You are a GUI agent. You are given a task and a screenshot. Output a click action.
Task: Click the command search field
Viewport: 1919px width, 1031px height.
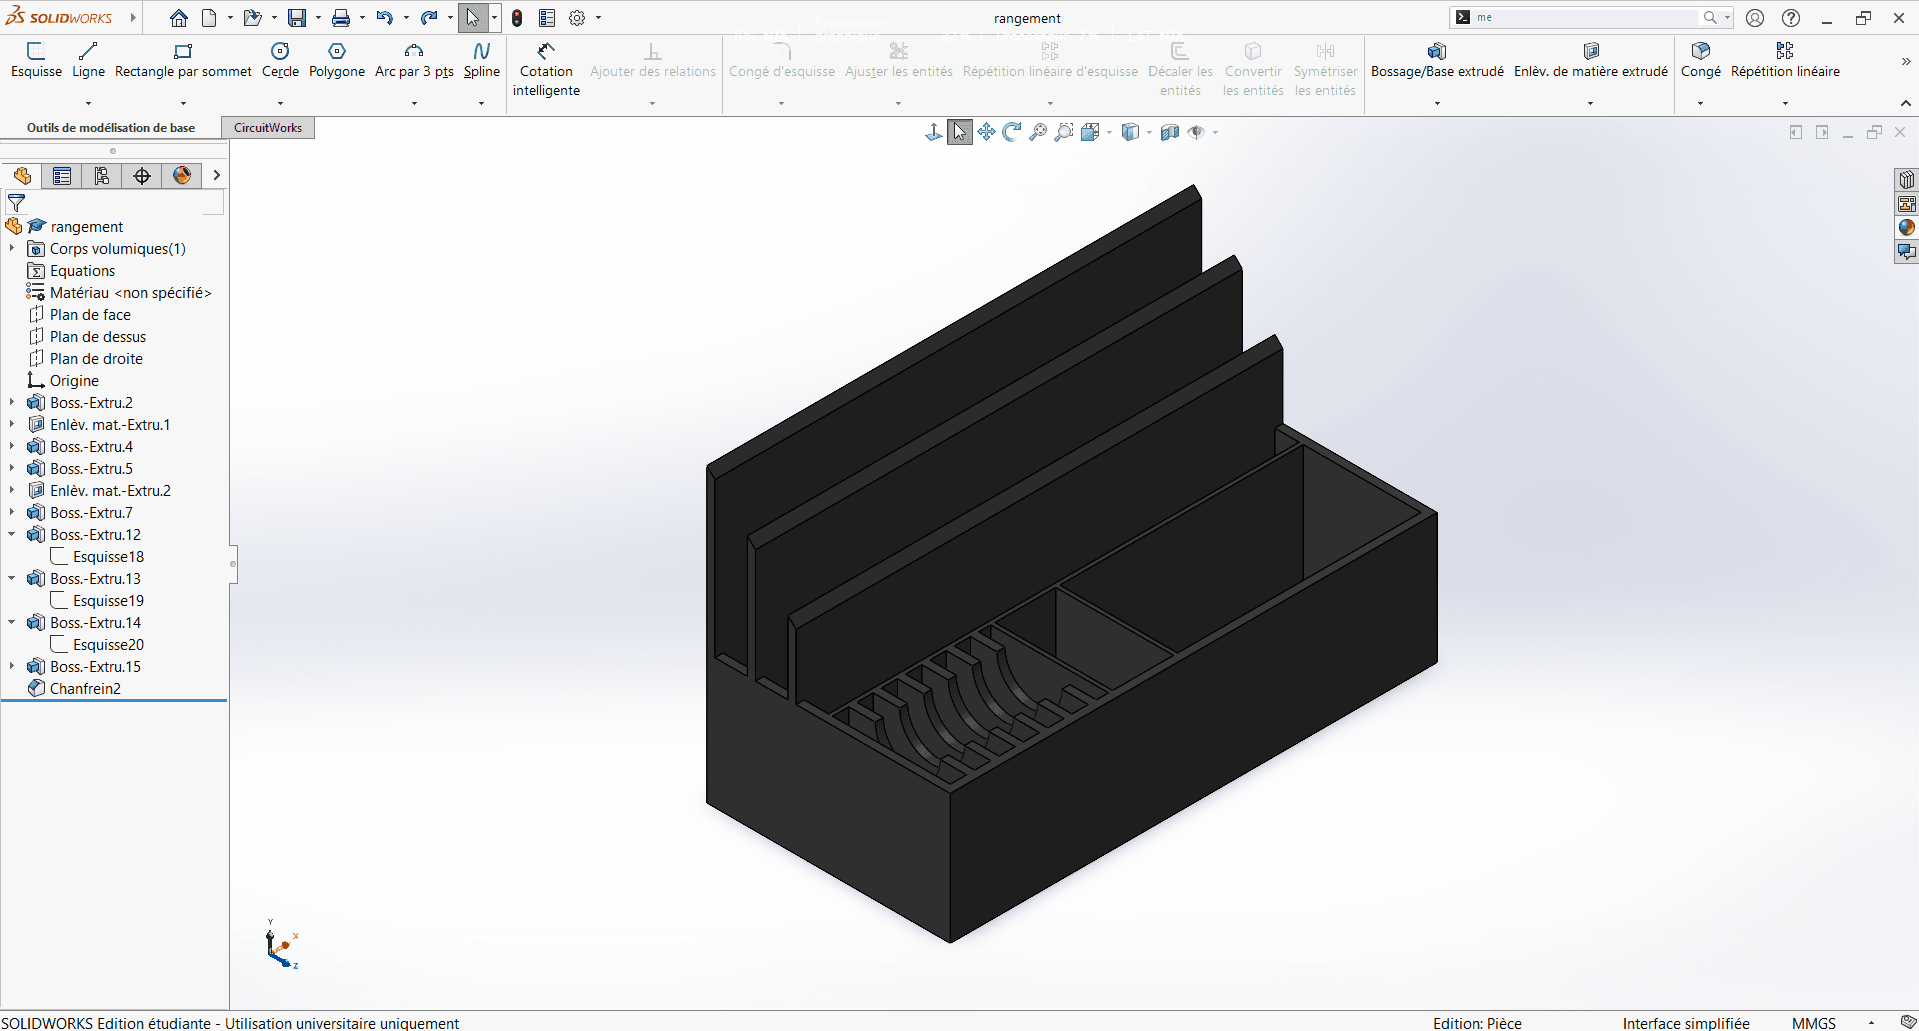click(x=1586, y=18)
